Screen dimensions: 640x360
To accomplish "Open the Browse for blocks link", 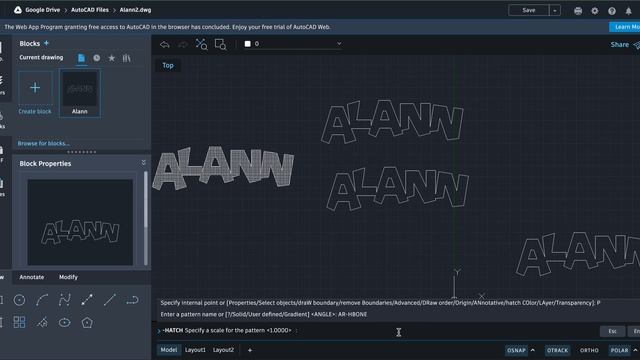I will click(43, 143).
